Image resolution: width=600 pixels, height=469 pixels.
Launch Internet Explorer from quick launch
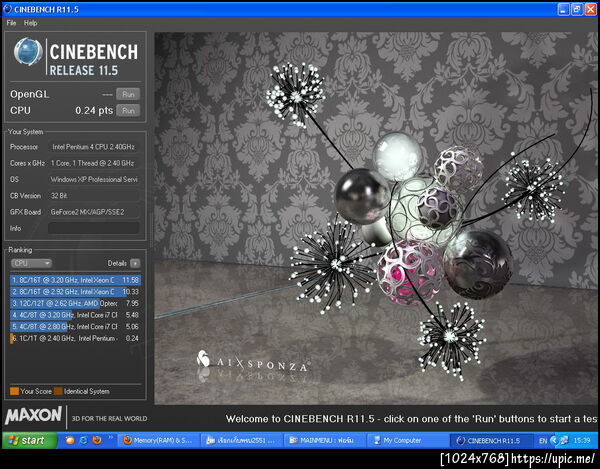tap(83, 440)
